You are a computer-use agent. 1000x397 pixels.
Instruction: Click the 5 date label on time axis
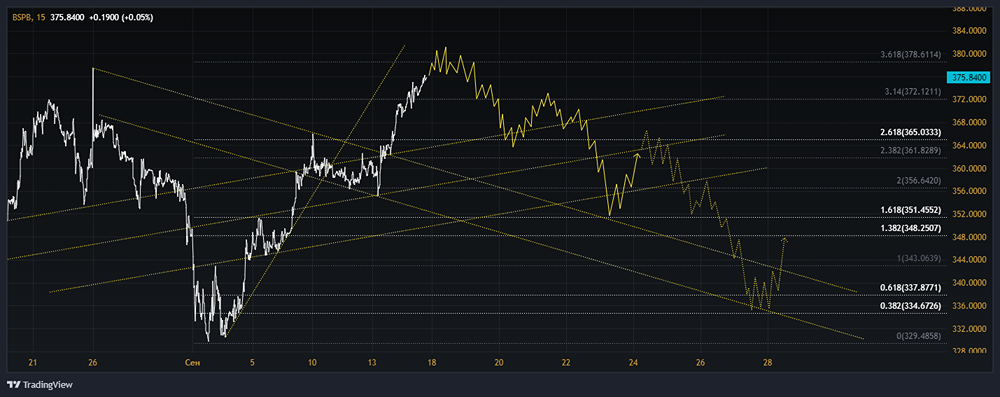click(252, 363)
